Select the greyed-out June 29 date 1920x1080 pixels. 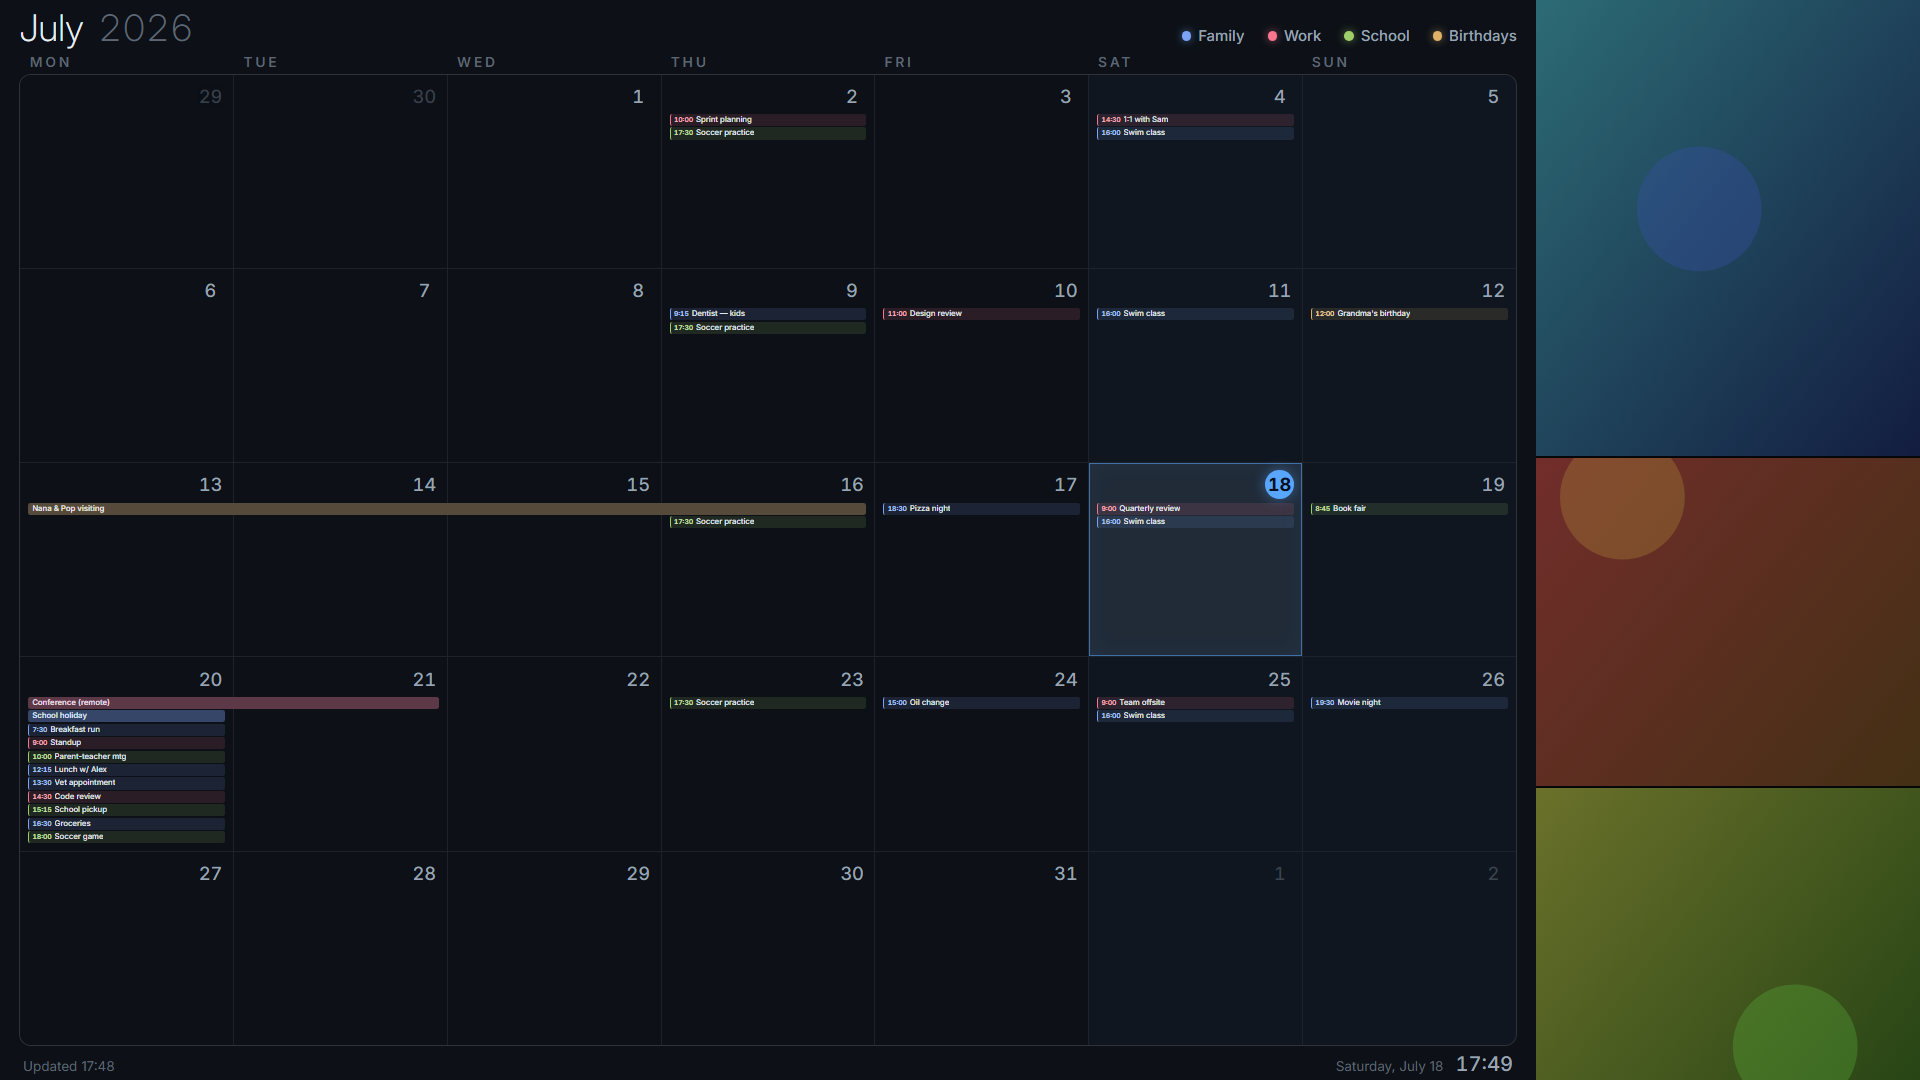point(210,97)
